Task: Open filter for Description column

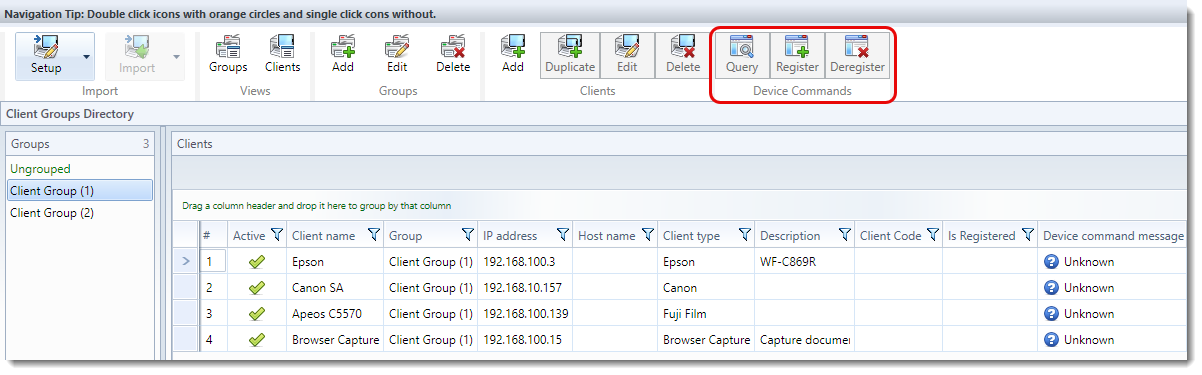Action: (844, 235)
